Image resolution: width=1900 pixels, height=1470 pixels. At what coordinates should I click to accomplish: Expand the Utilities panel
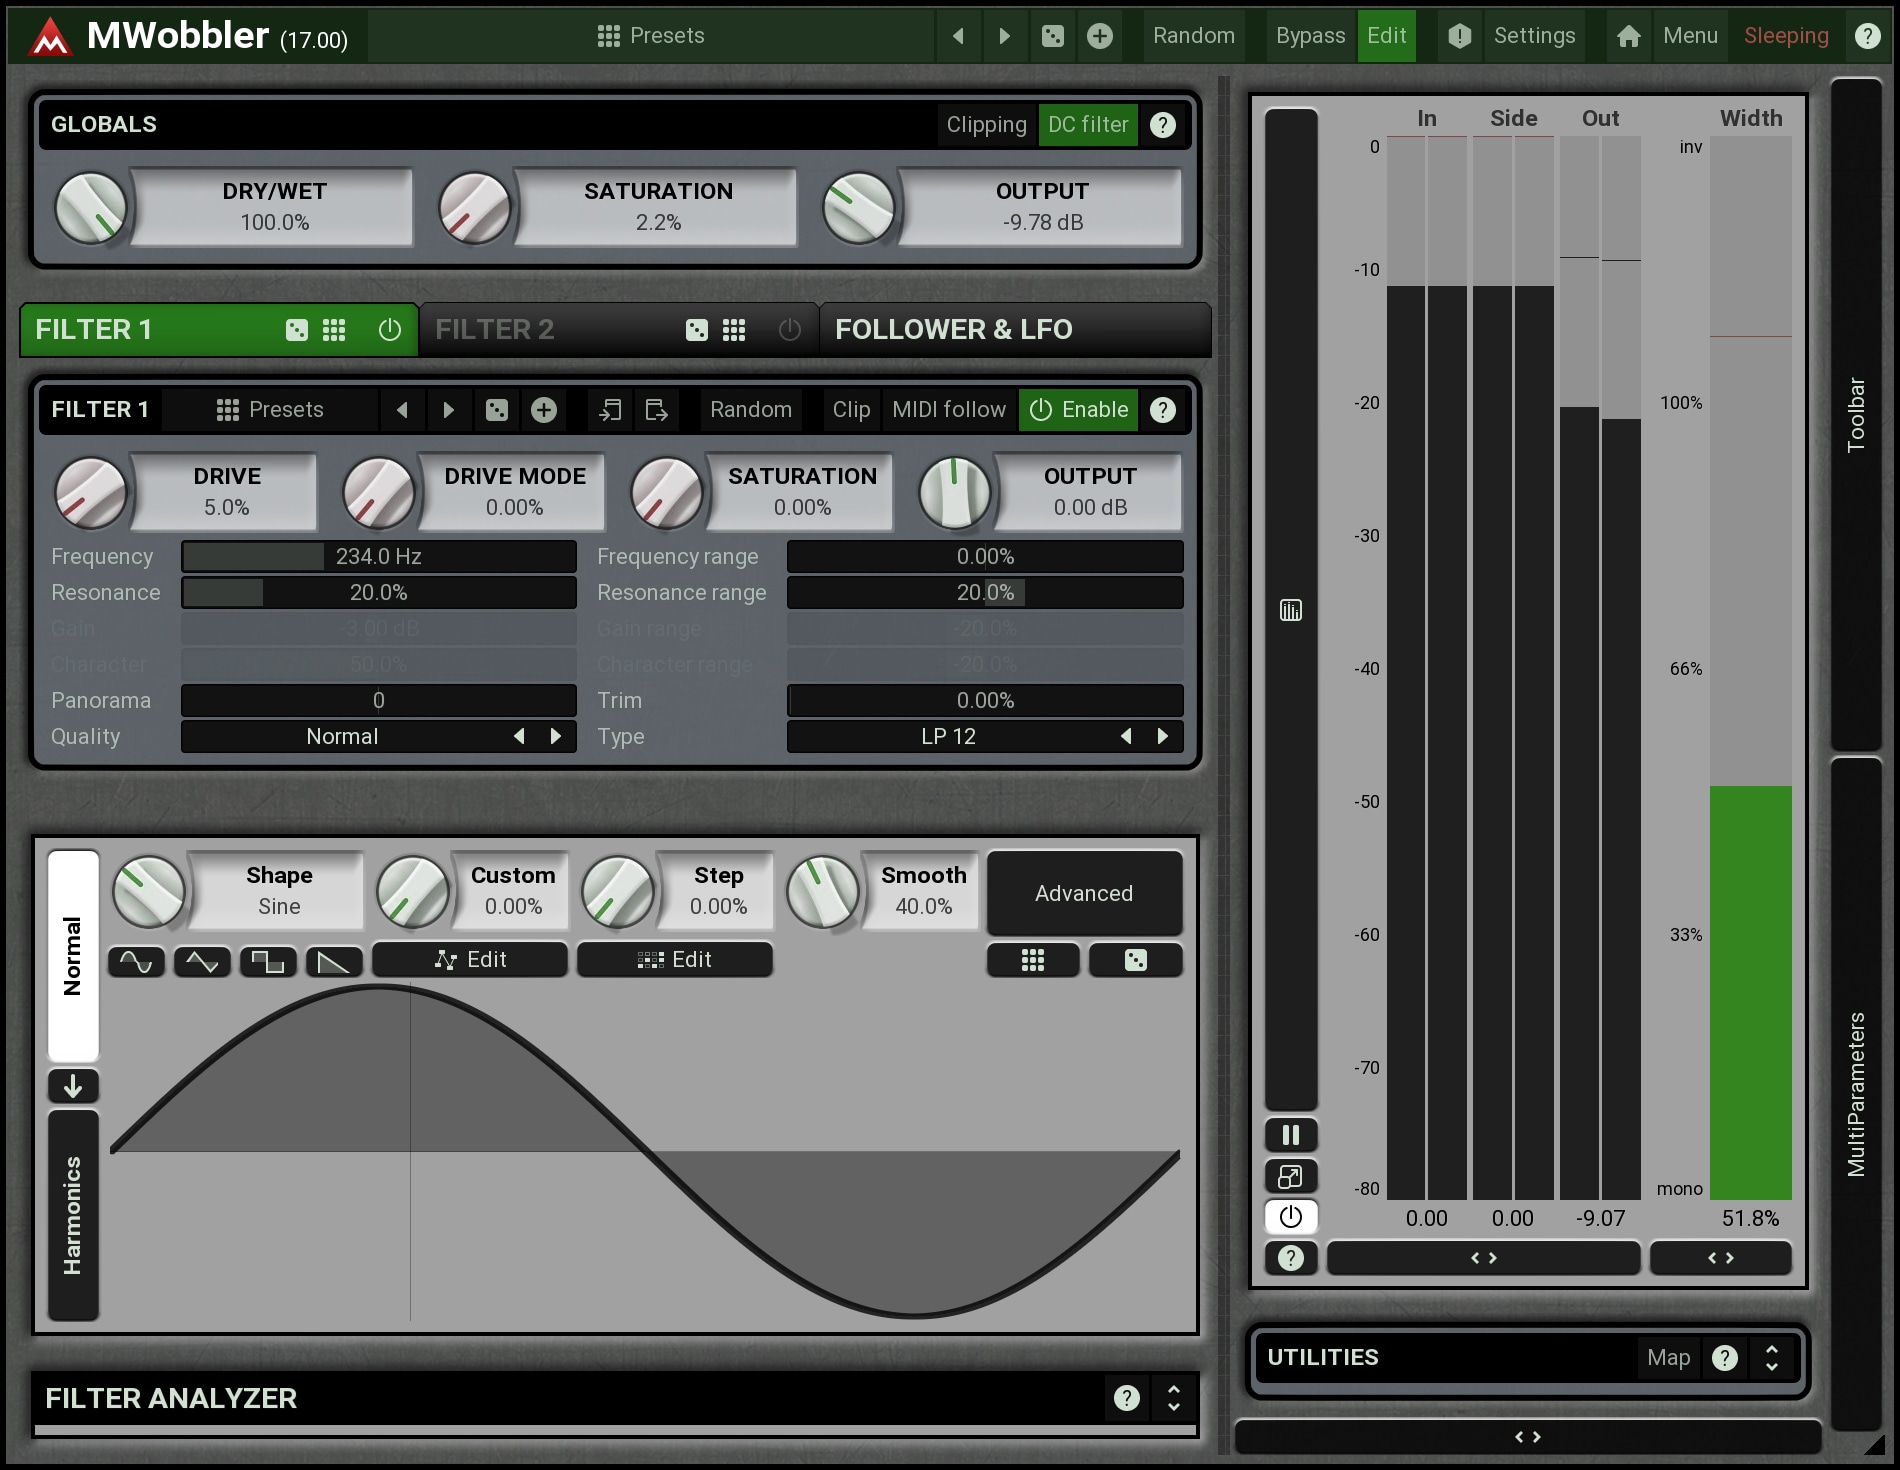[1771, 1358]
